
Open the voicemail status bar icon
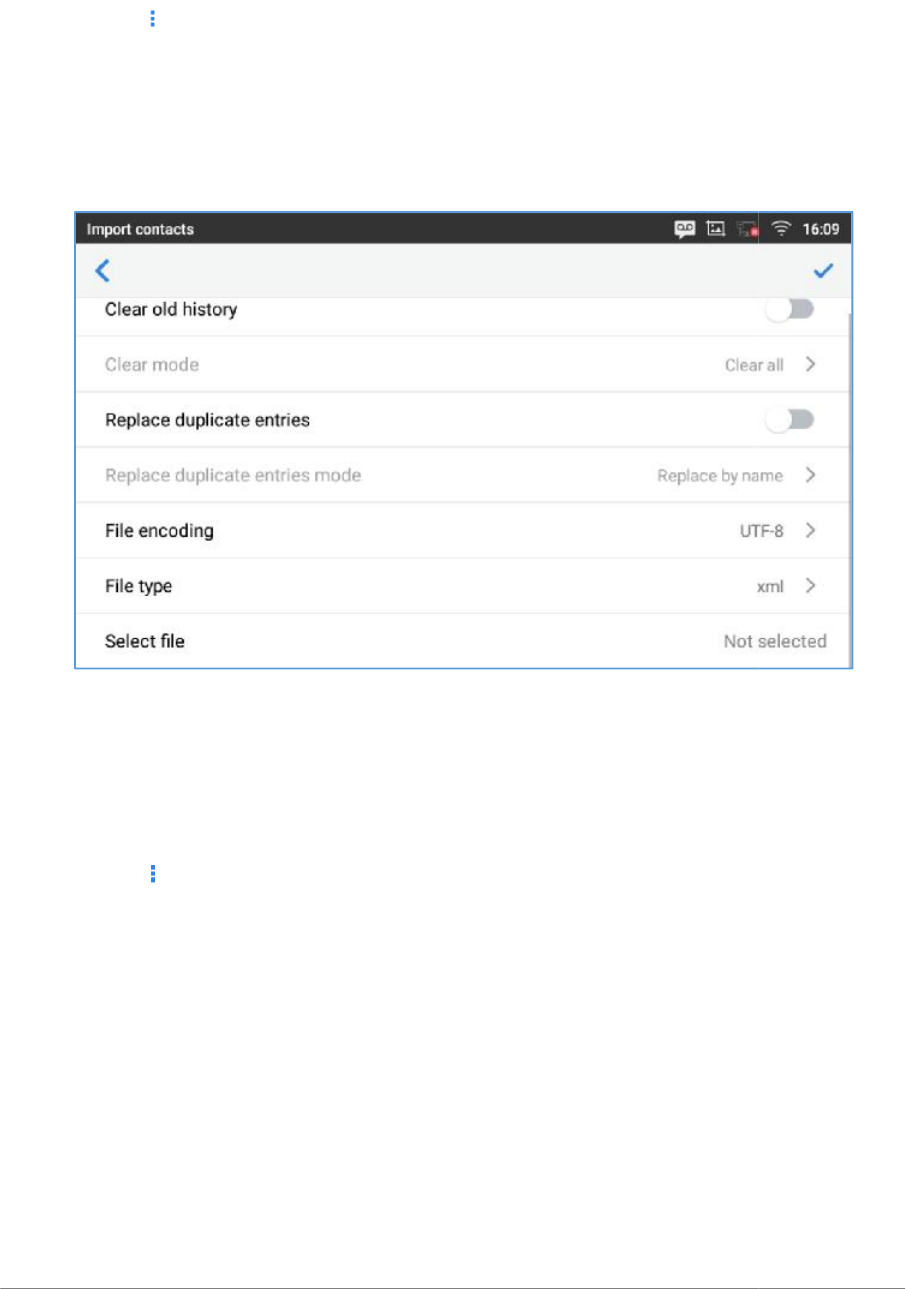[685, 229]
